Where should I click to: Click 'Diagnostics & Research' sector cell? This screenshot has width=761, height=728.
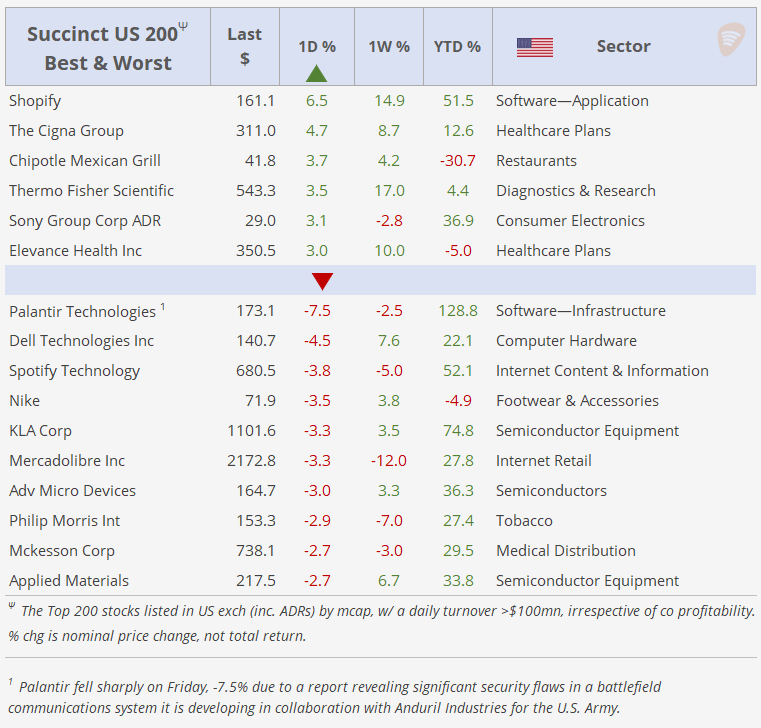576,191
